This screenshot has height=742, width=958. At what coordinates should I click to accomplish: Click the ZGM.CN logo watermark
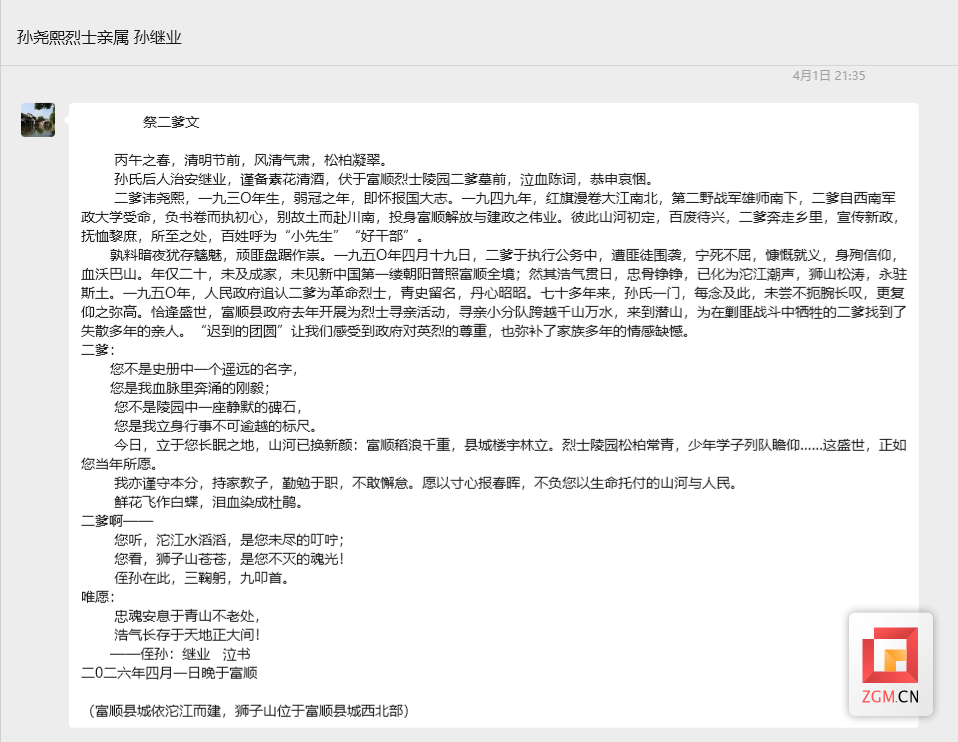890,664
